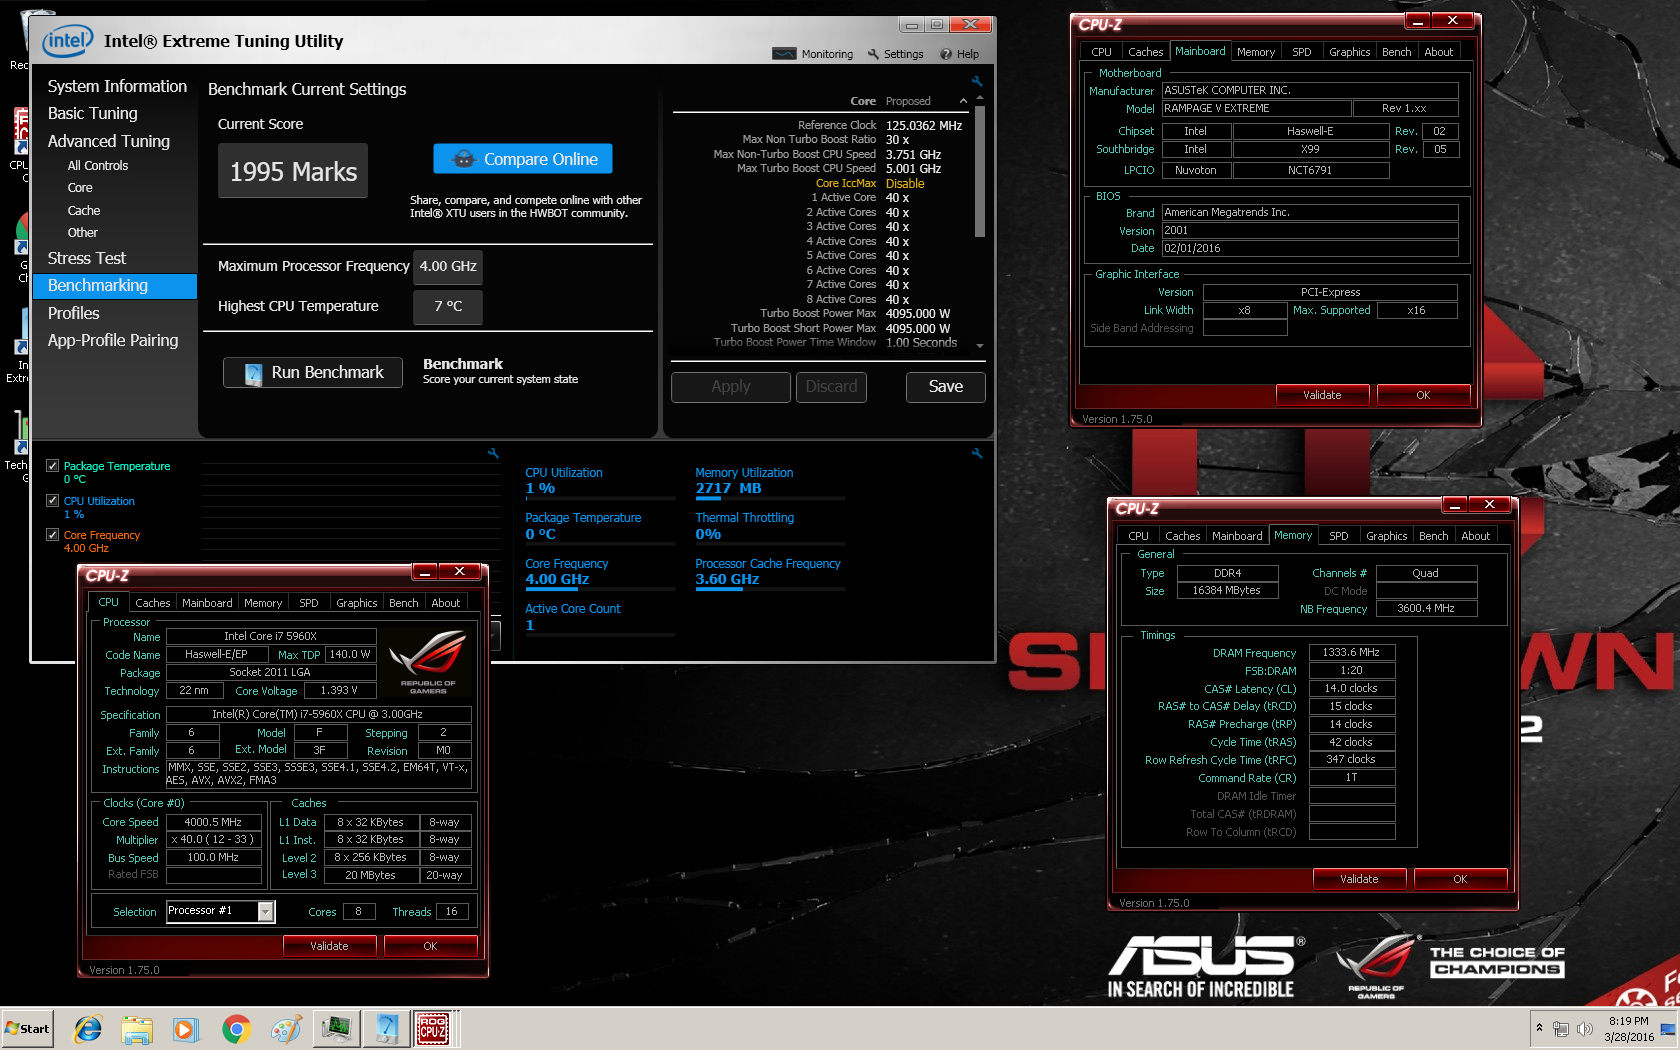Screen dimensions: 1680x1050
Task: Open Processor #1 selection dropdown
Action: click(266, 911)
